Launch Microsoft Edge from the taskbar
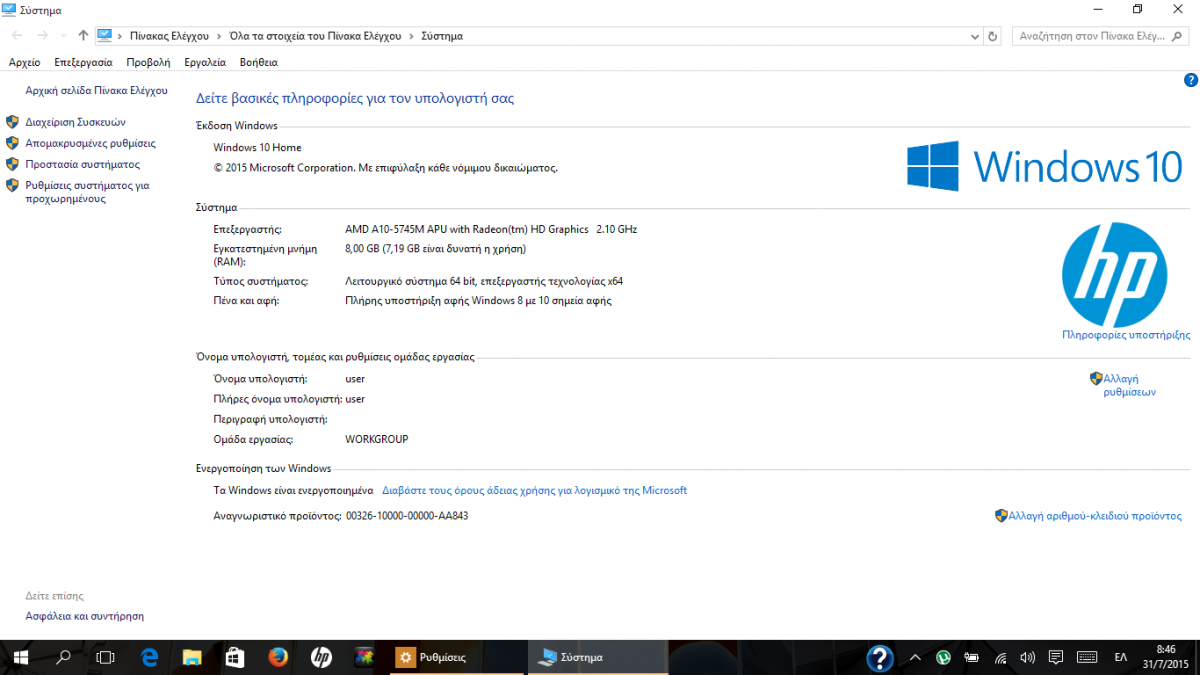This screenshot has width=1200, height=675. click(149, 657)
